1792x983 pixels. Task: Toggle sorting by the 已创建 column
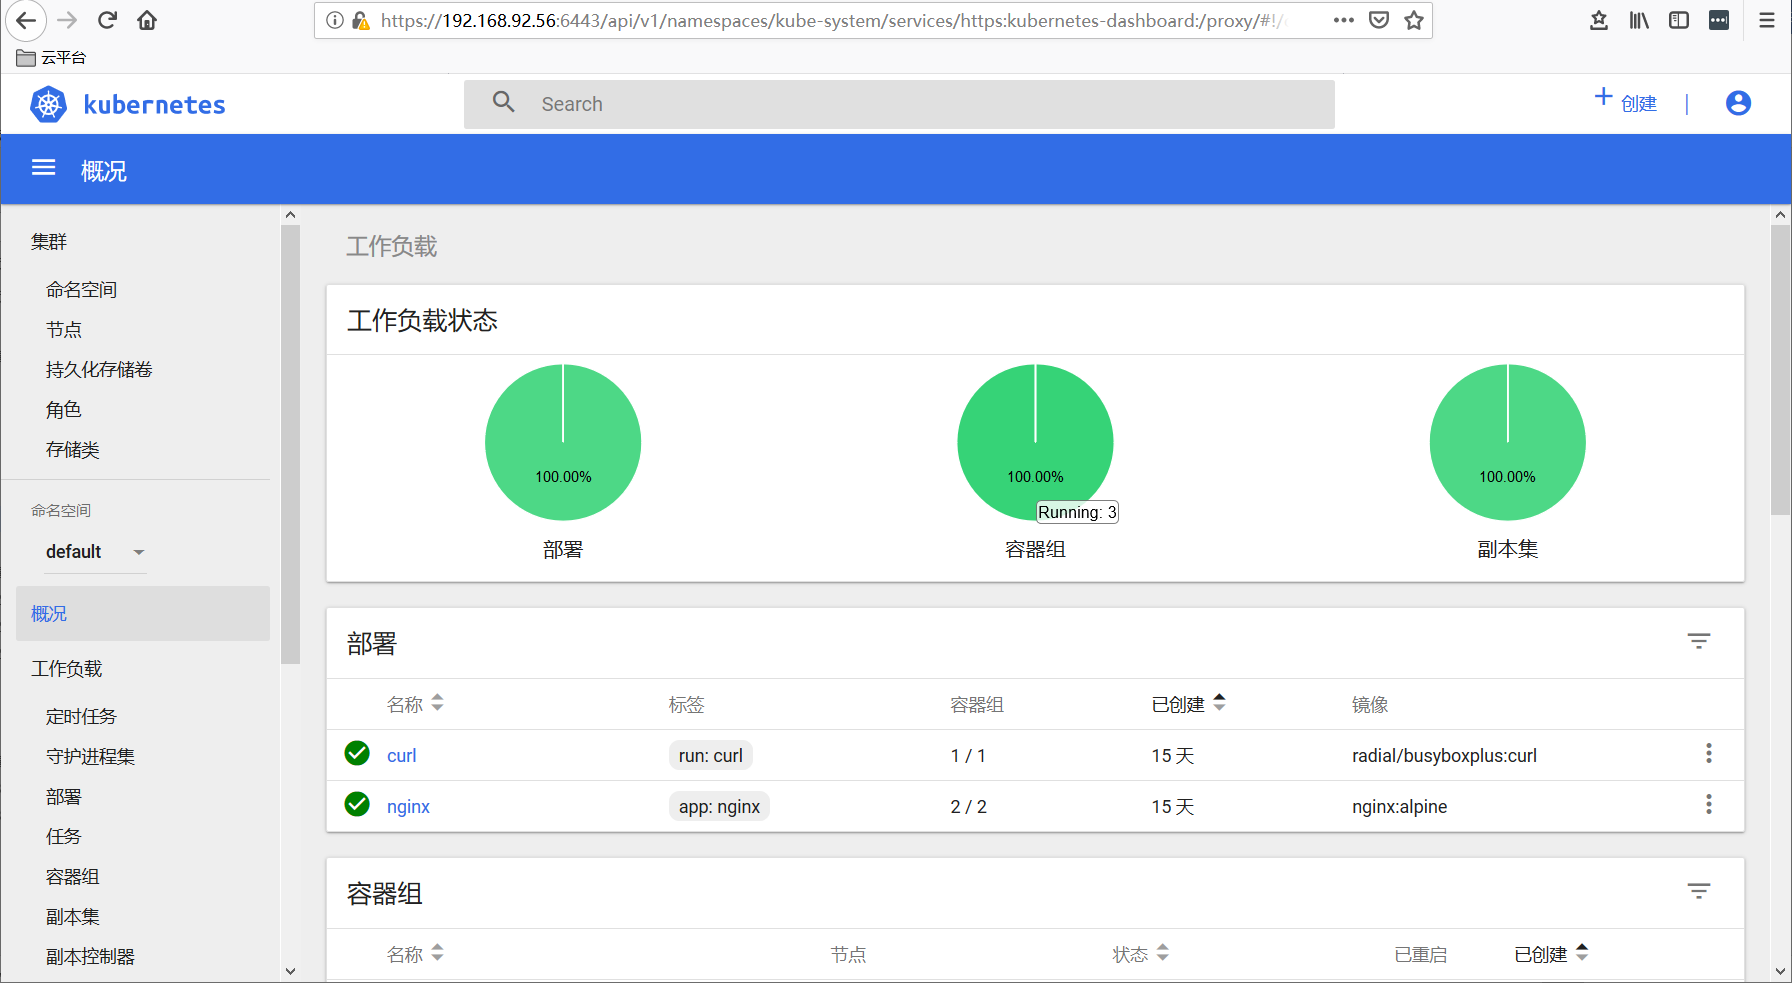point(1219,703)
